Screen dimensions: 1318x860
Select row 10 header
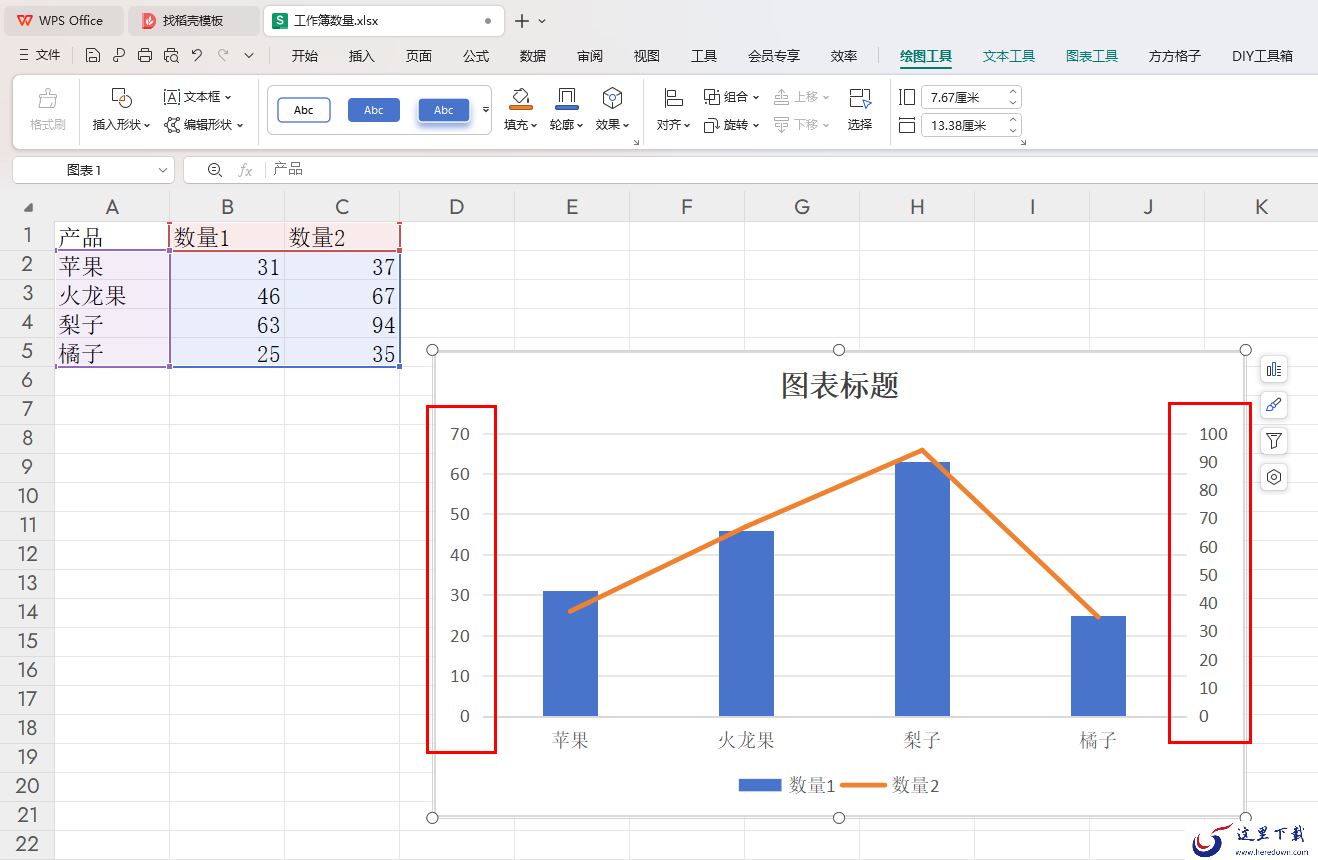(28, 496)
